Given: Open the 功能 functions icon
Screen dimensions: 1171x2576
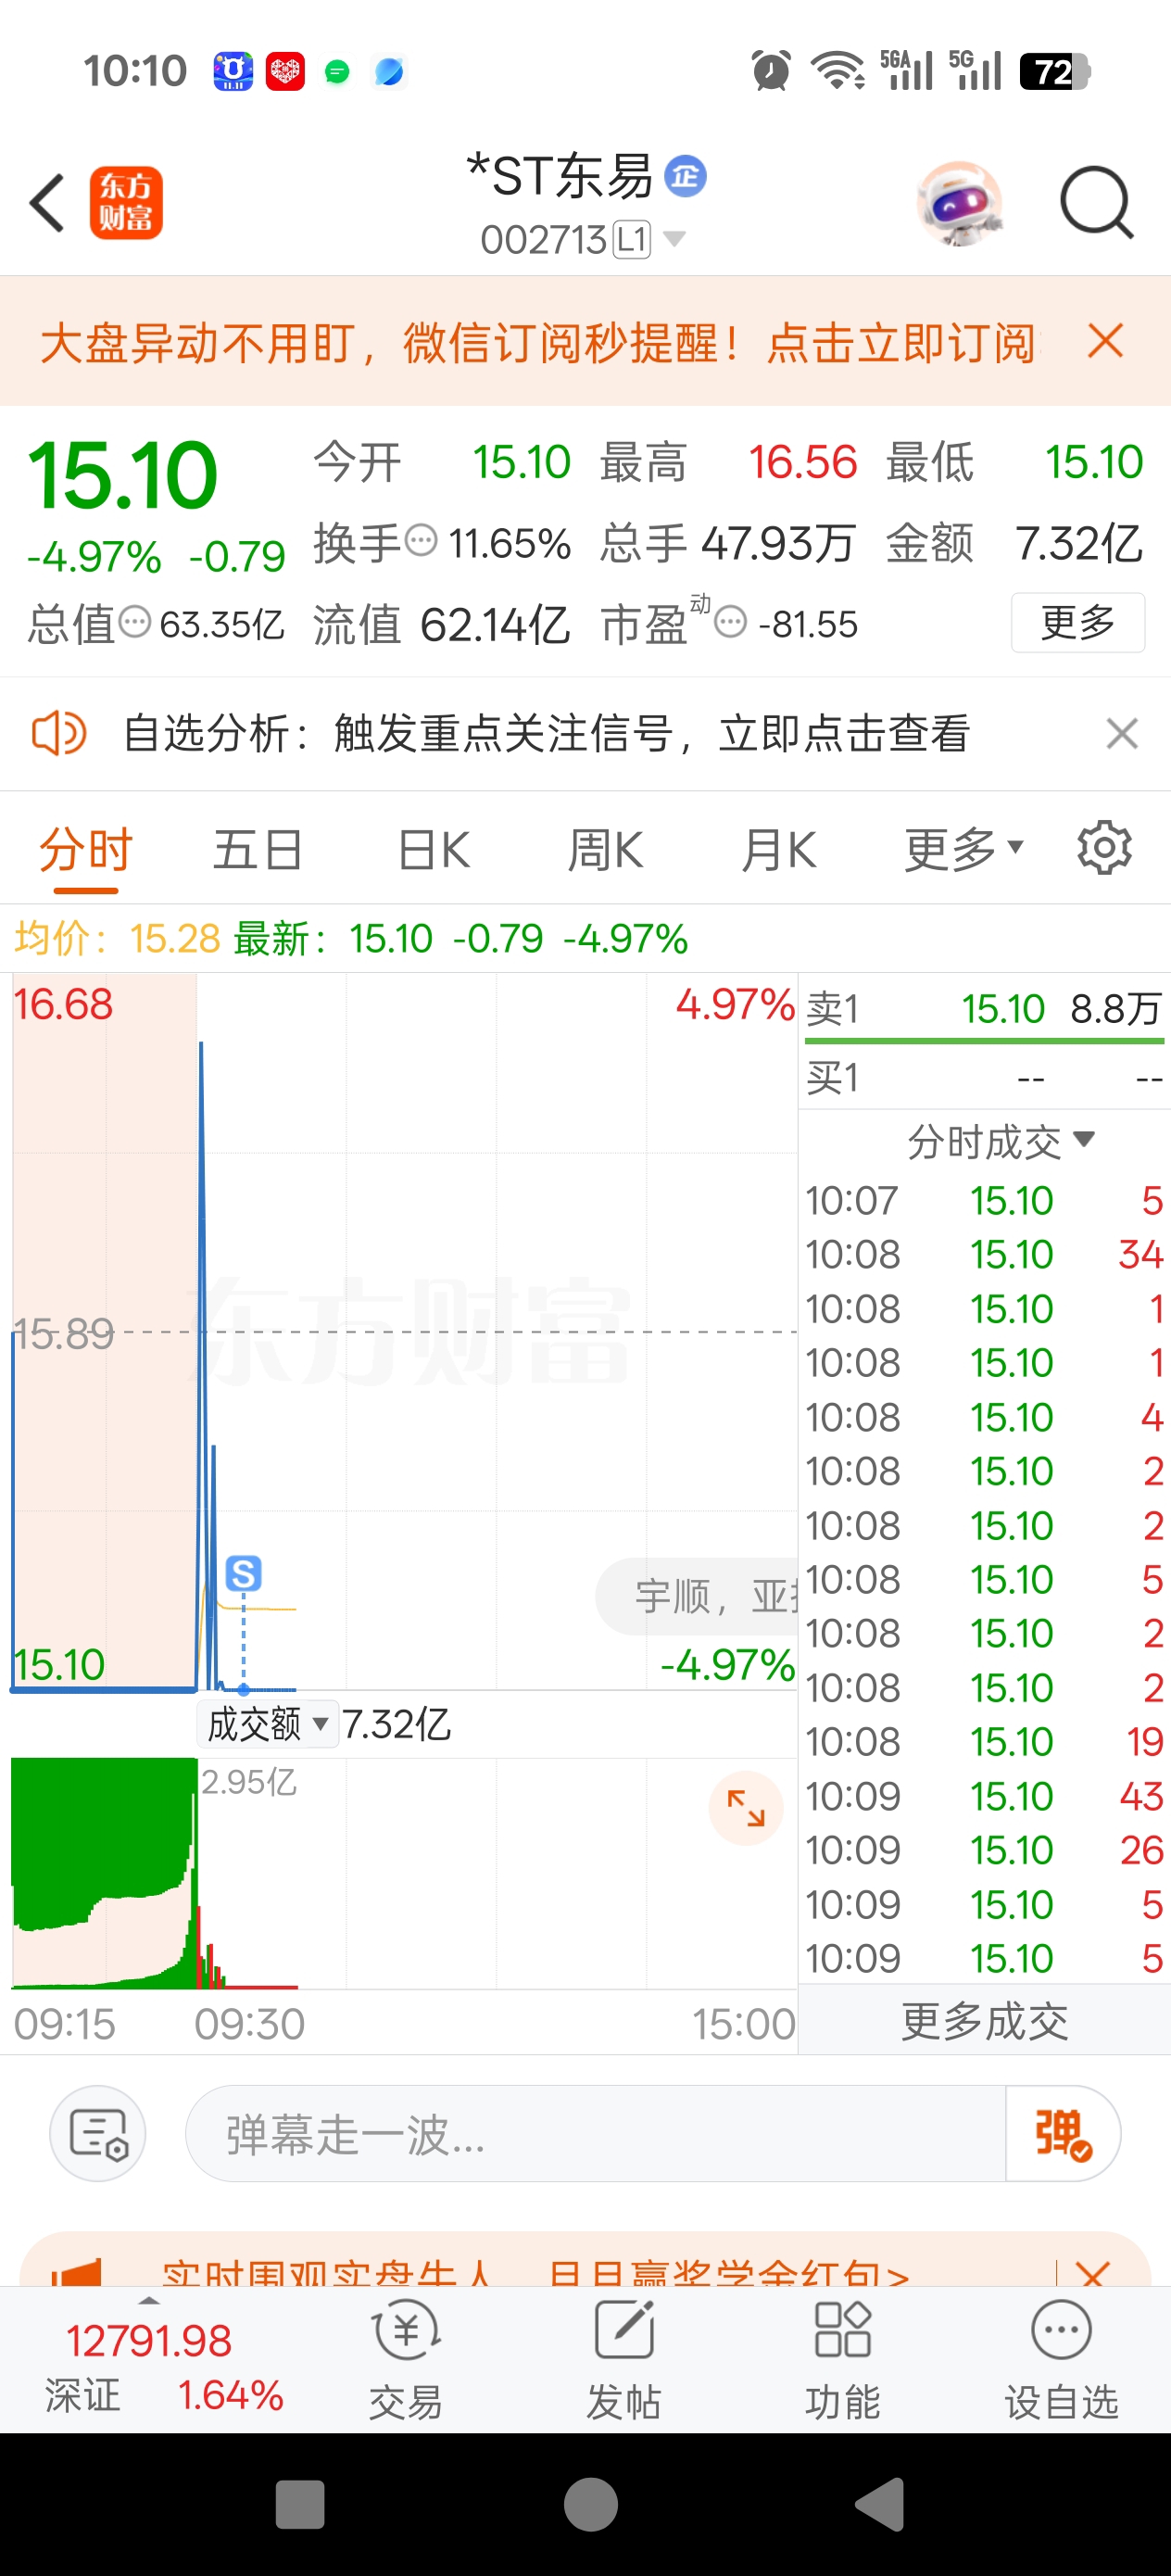Looking at the screenshot, I should click(x=843, y=2360).
